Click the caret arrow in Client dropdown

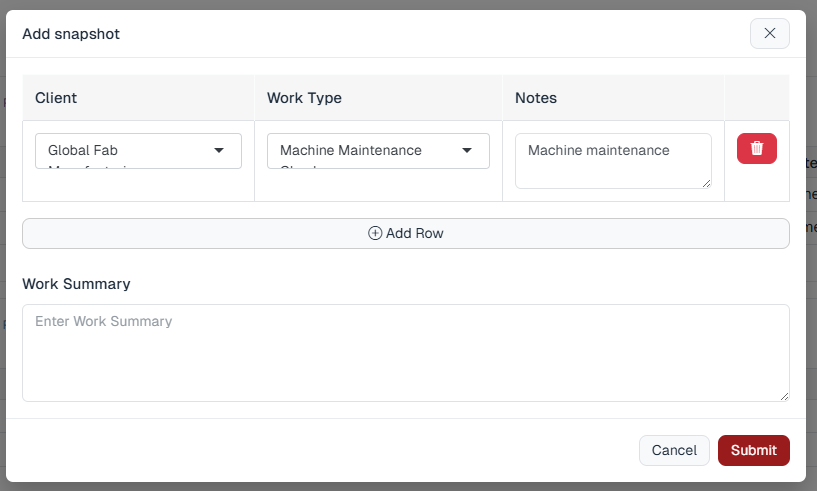click(219, 151)
